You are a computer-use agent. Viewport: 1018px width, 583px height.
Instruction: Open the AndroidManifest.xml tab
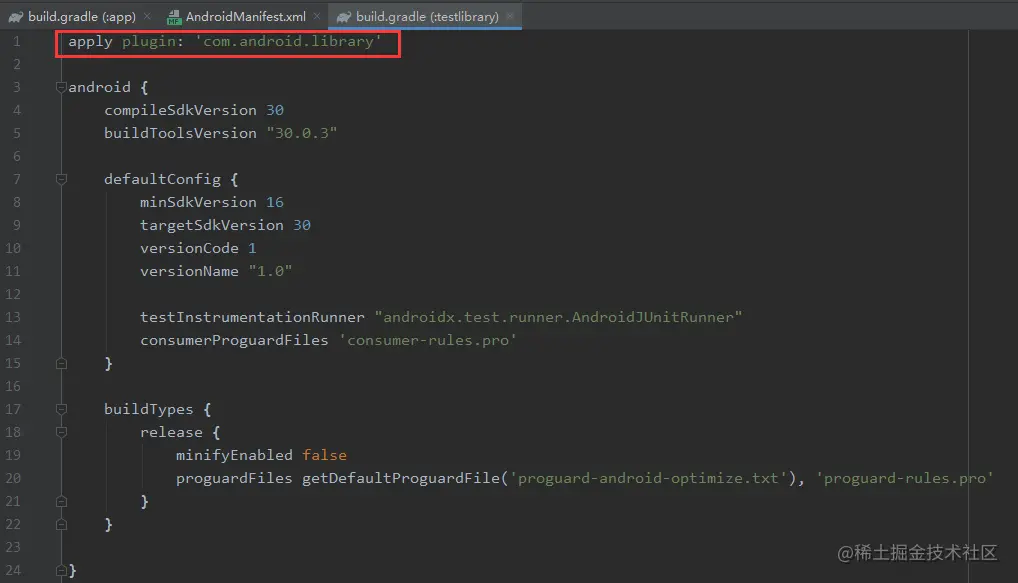coord(245,17)
